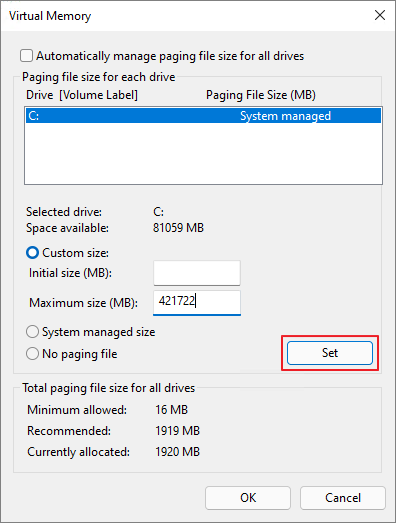Screen dimensions: 396x523
Task: Choose No paging file option
Action: (32, 354)
